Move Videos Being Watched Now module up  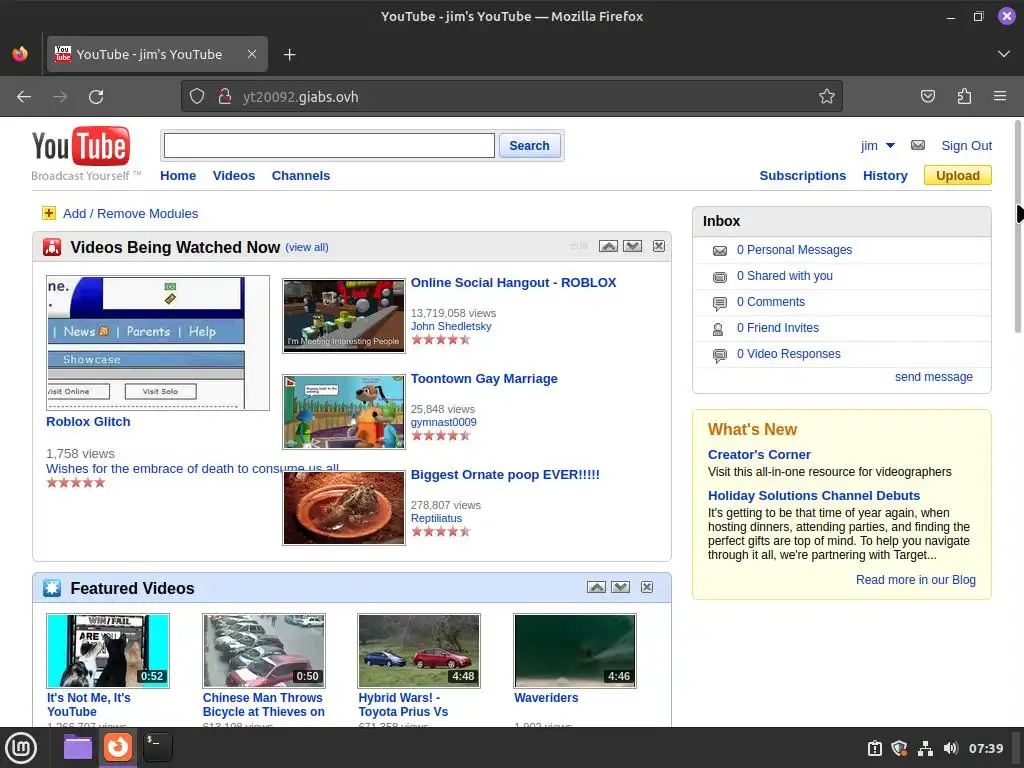(608, 246)
